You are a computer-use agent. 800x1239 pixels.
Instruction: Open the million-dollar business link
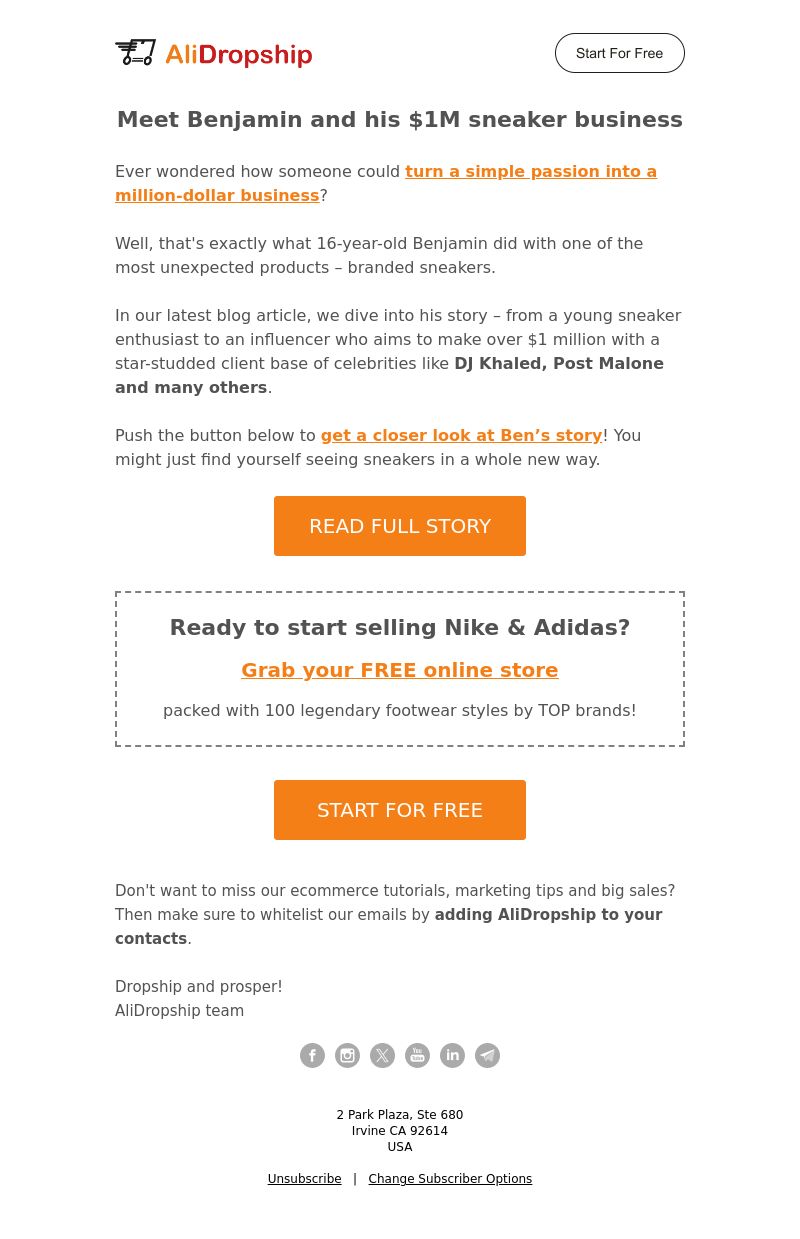[x=386, y=183]
